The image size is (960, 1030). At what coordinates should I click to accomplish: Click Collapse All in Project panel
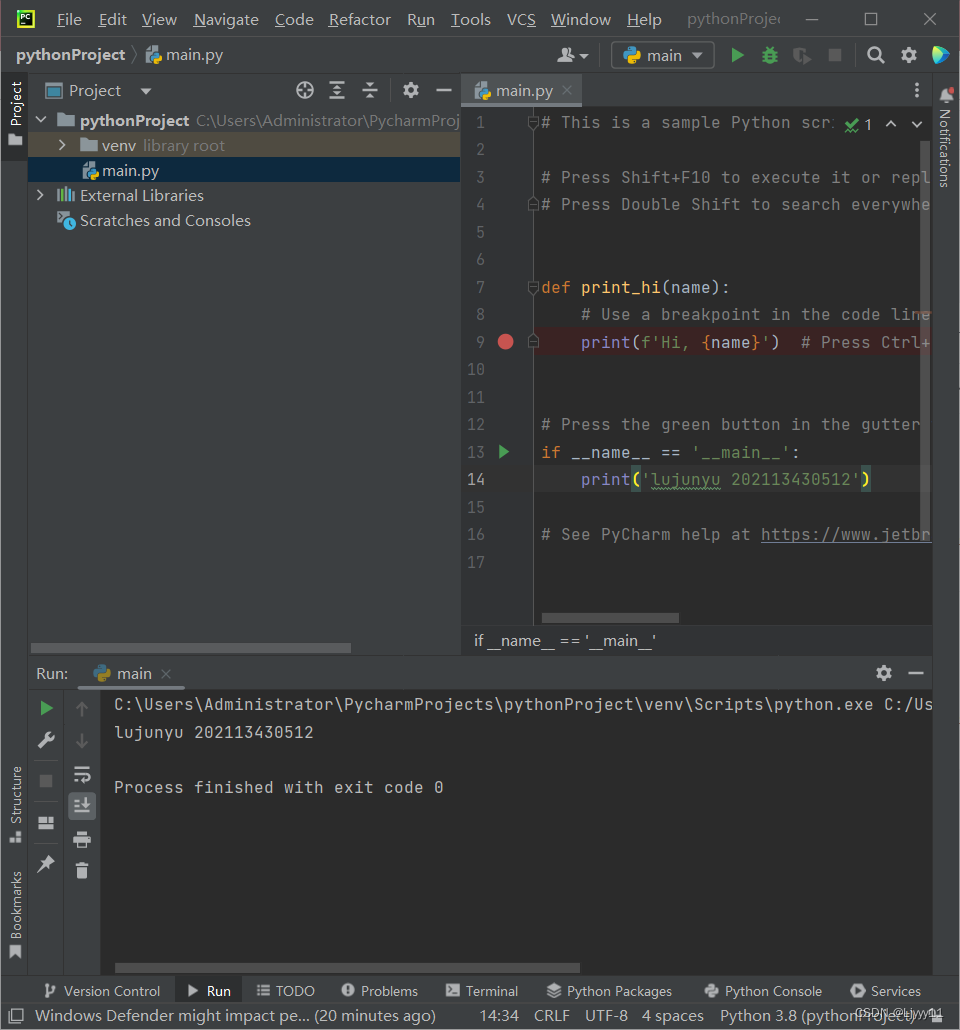click(x=370, y=90)
